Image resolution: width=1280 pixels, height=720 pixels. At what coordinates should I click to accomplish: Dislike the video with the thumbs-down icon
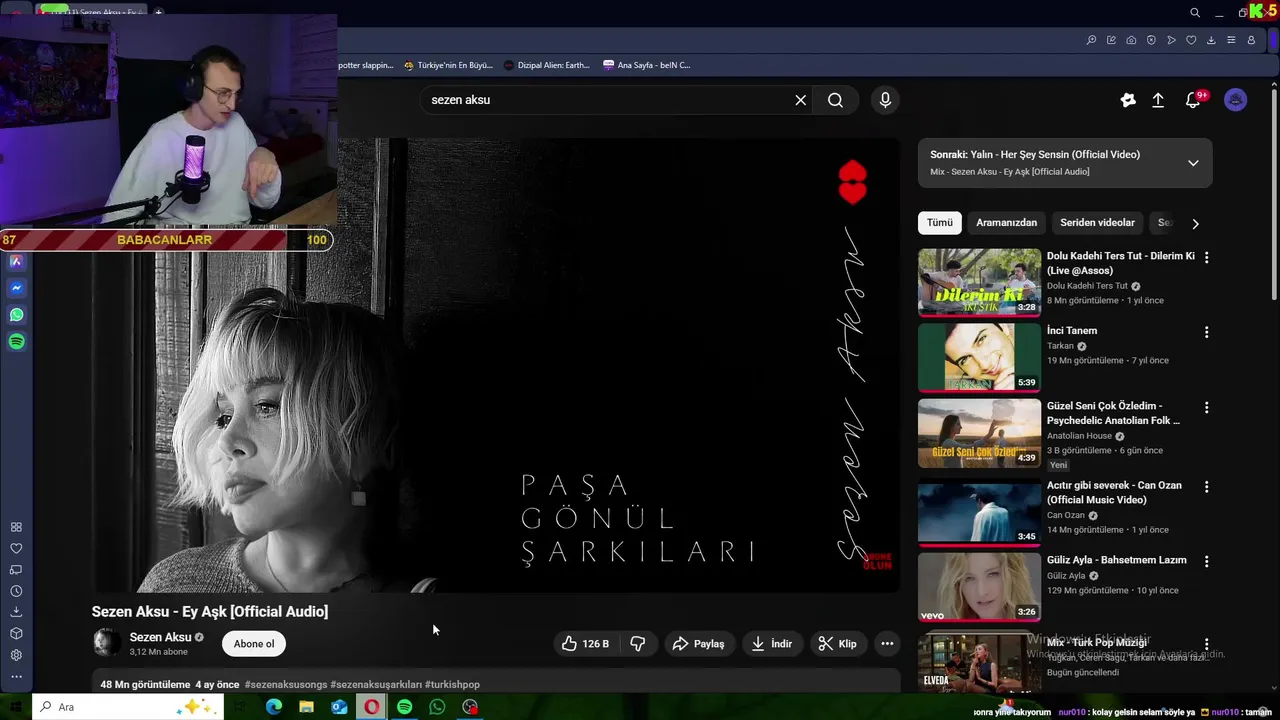637,644
